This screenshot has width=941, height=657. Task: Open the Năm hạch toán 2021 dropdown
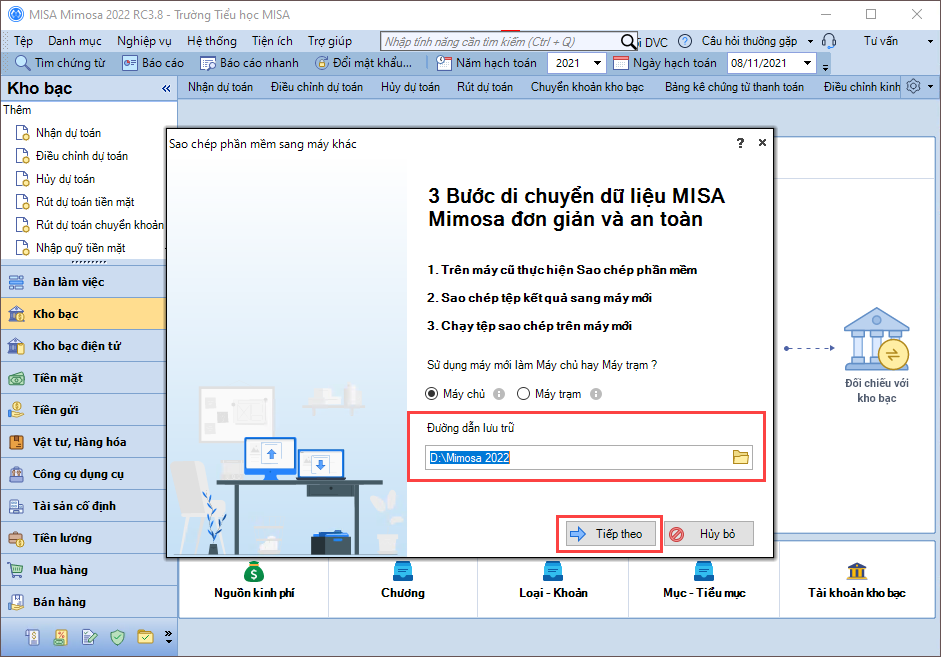pyautogui.click(x=597, y=63)
